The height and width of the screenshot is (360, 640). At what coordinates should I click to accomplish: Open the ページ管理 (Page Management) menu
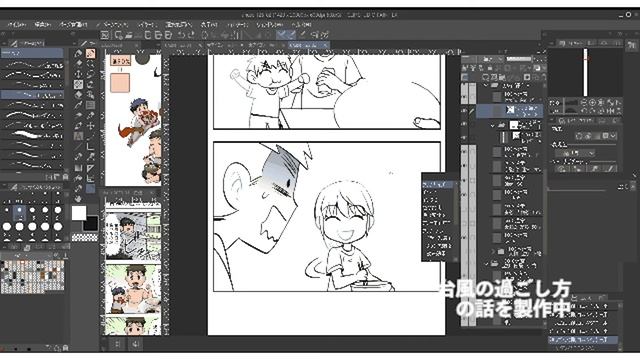pos(73,24)
